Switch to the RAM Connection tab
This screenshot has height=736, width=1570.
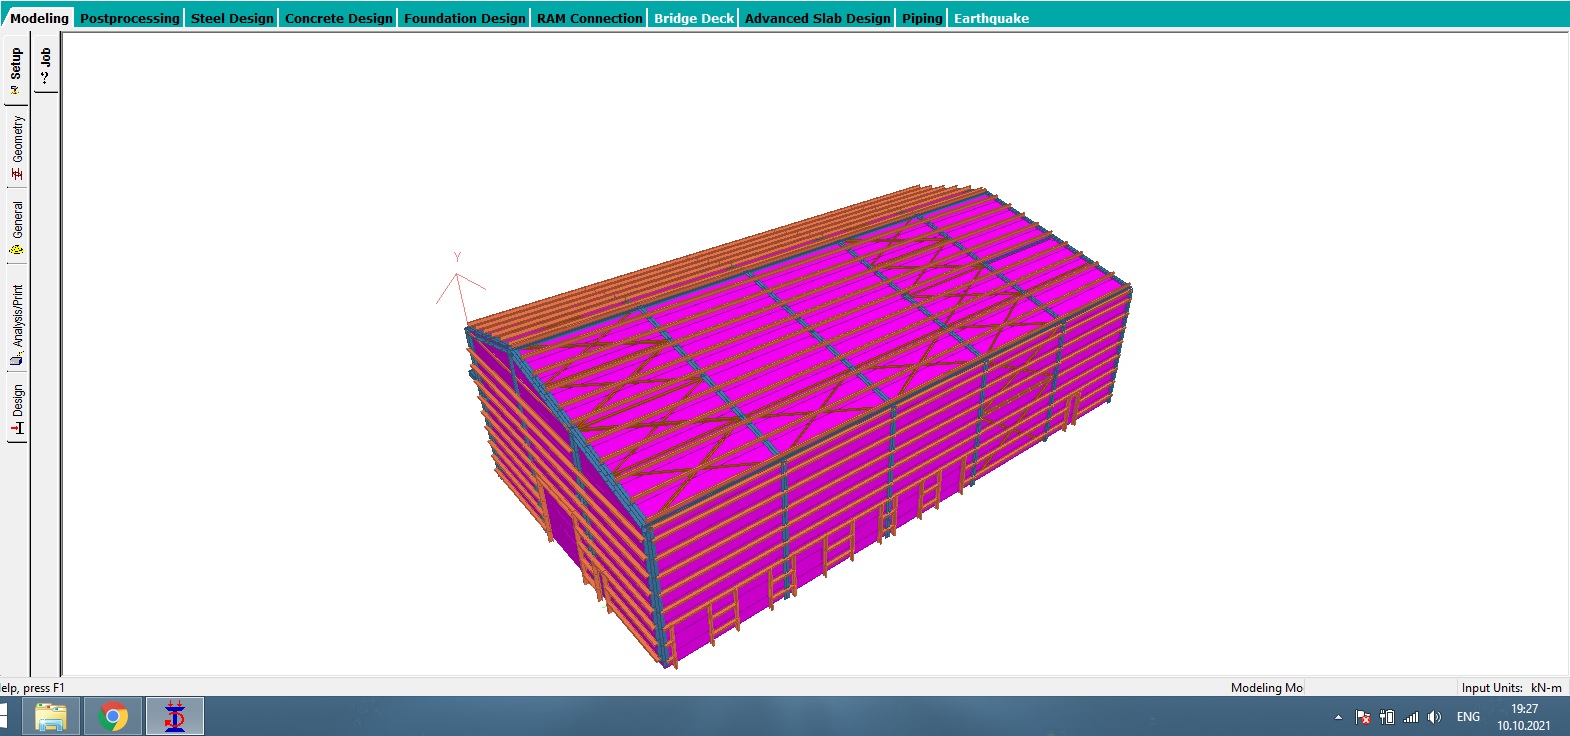[x=590, y=18]
